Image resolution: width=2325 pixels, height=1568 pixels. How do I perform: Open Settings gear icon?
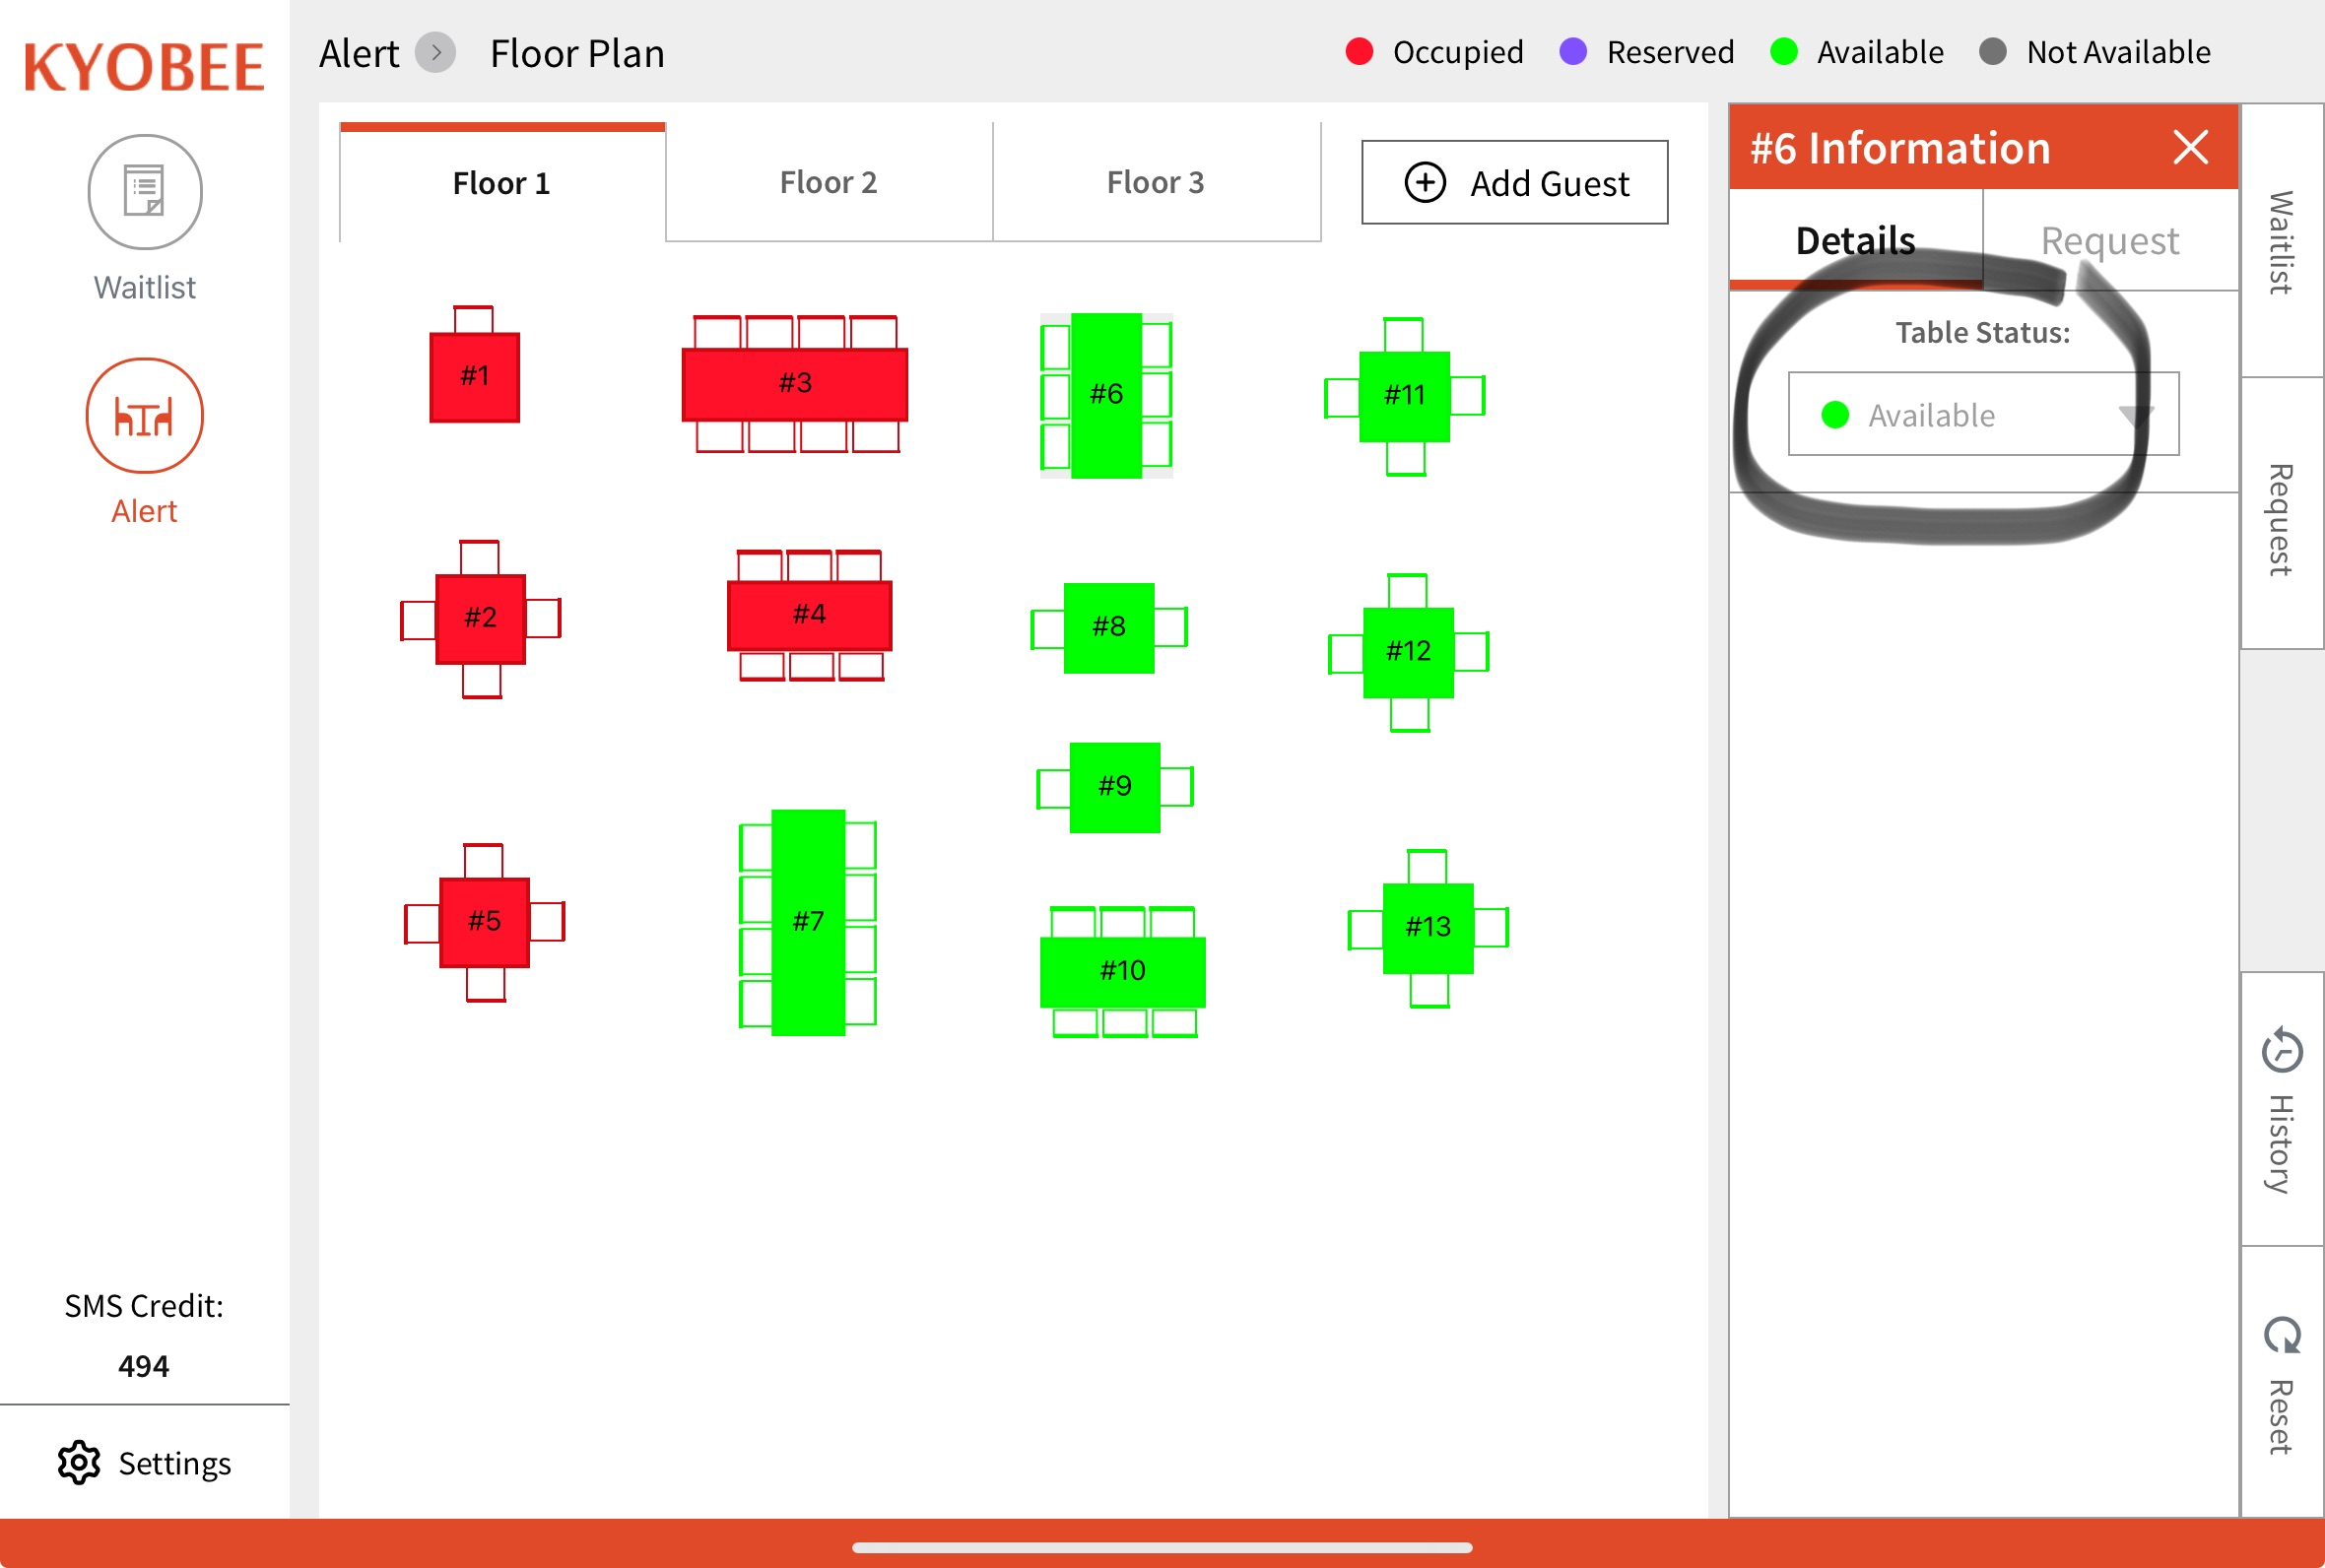pos(78,1463)
